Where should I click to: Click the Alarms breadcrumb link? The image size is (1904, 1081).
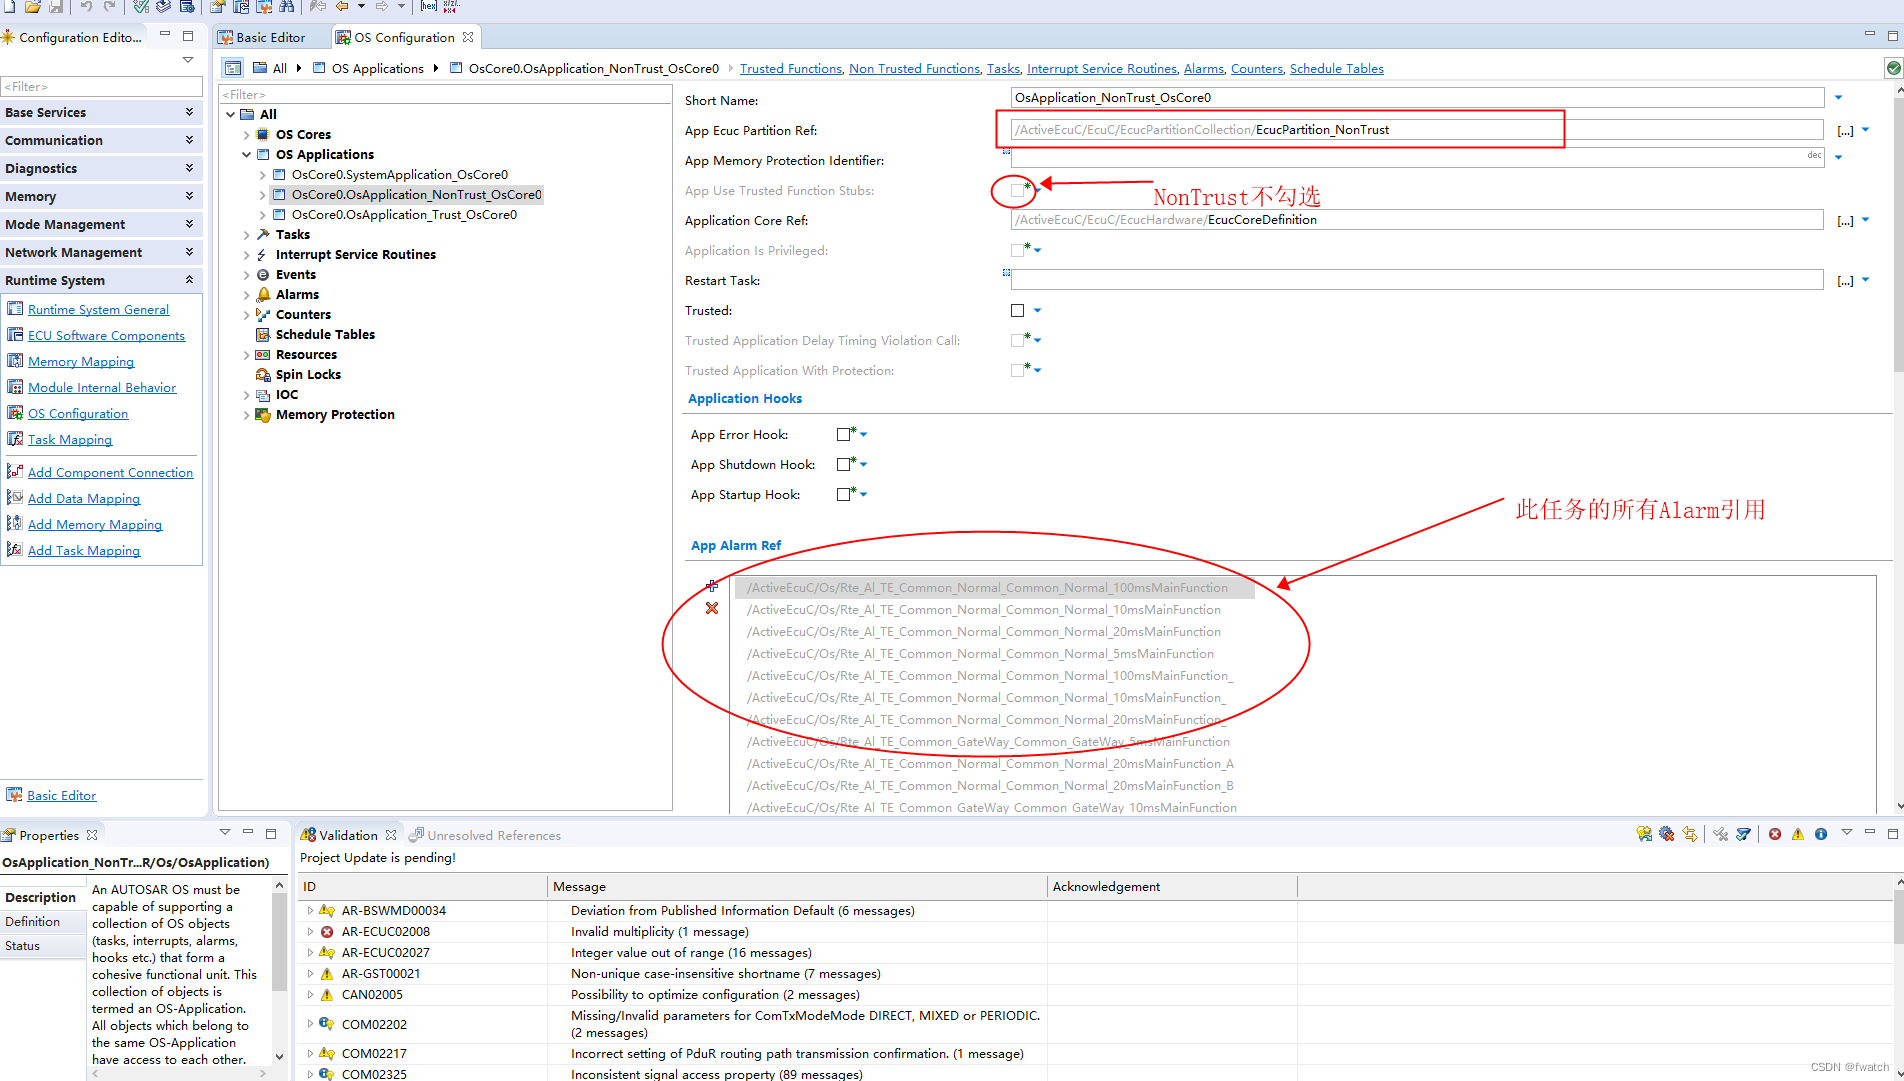(x=1203, y=68)
